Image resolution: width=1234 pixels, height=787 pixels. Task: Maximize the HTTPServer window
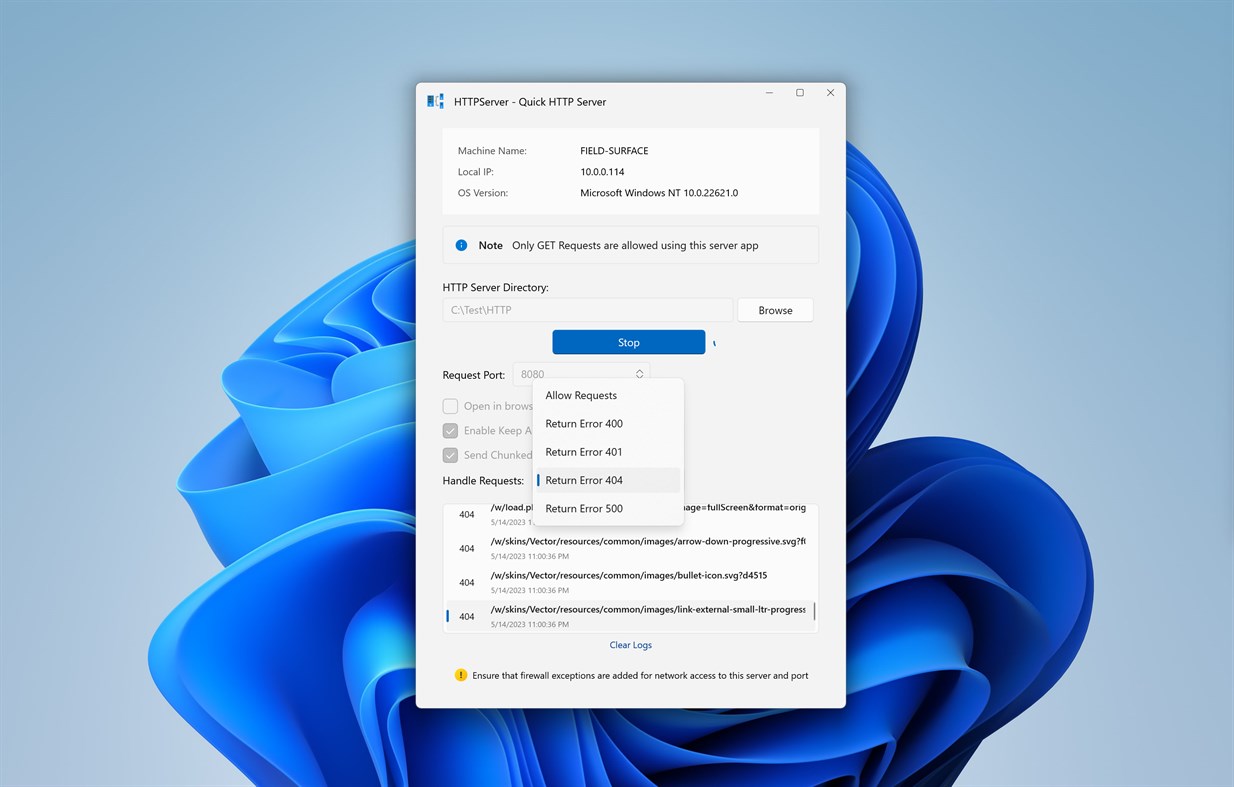tap(800, 93)
